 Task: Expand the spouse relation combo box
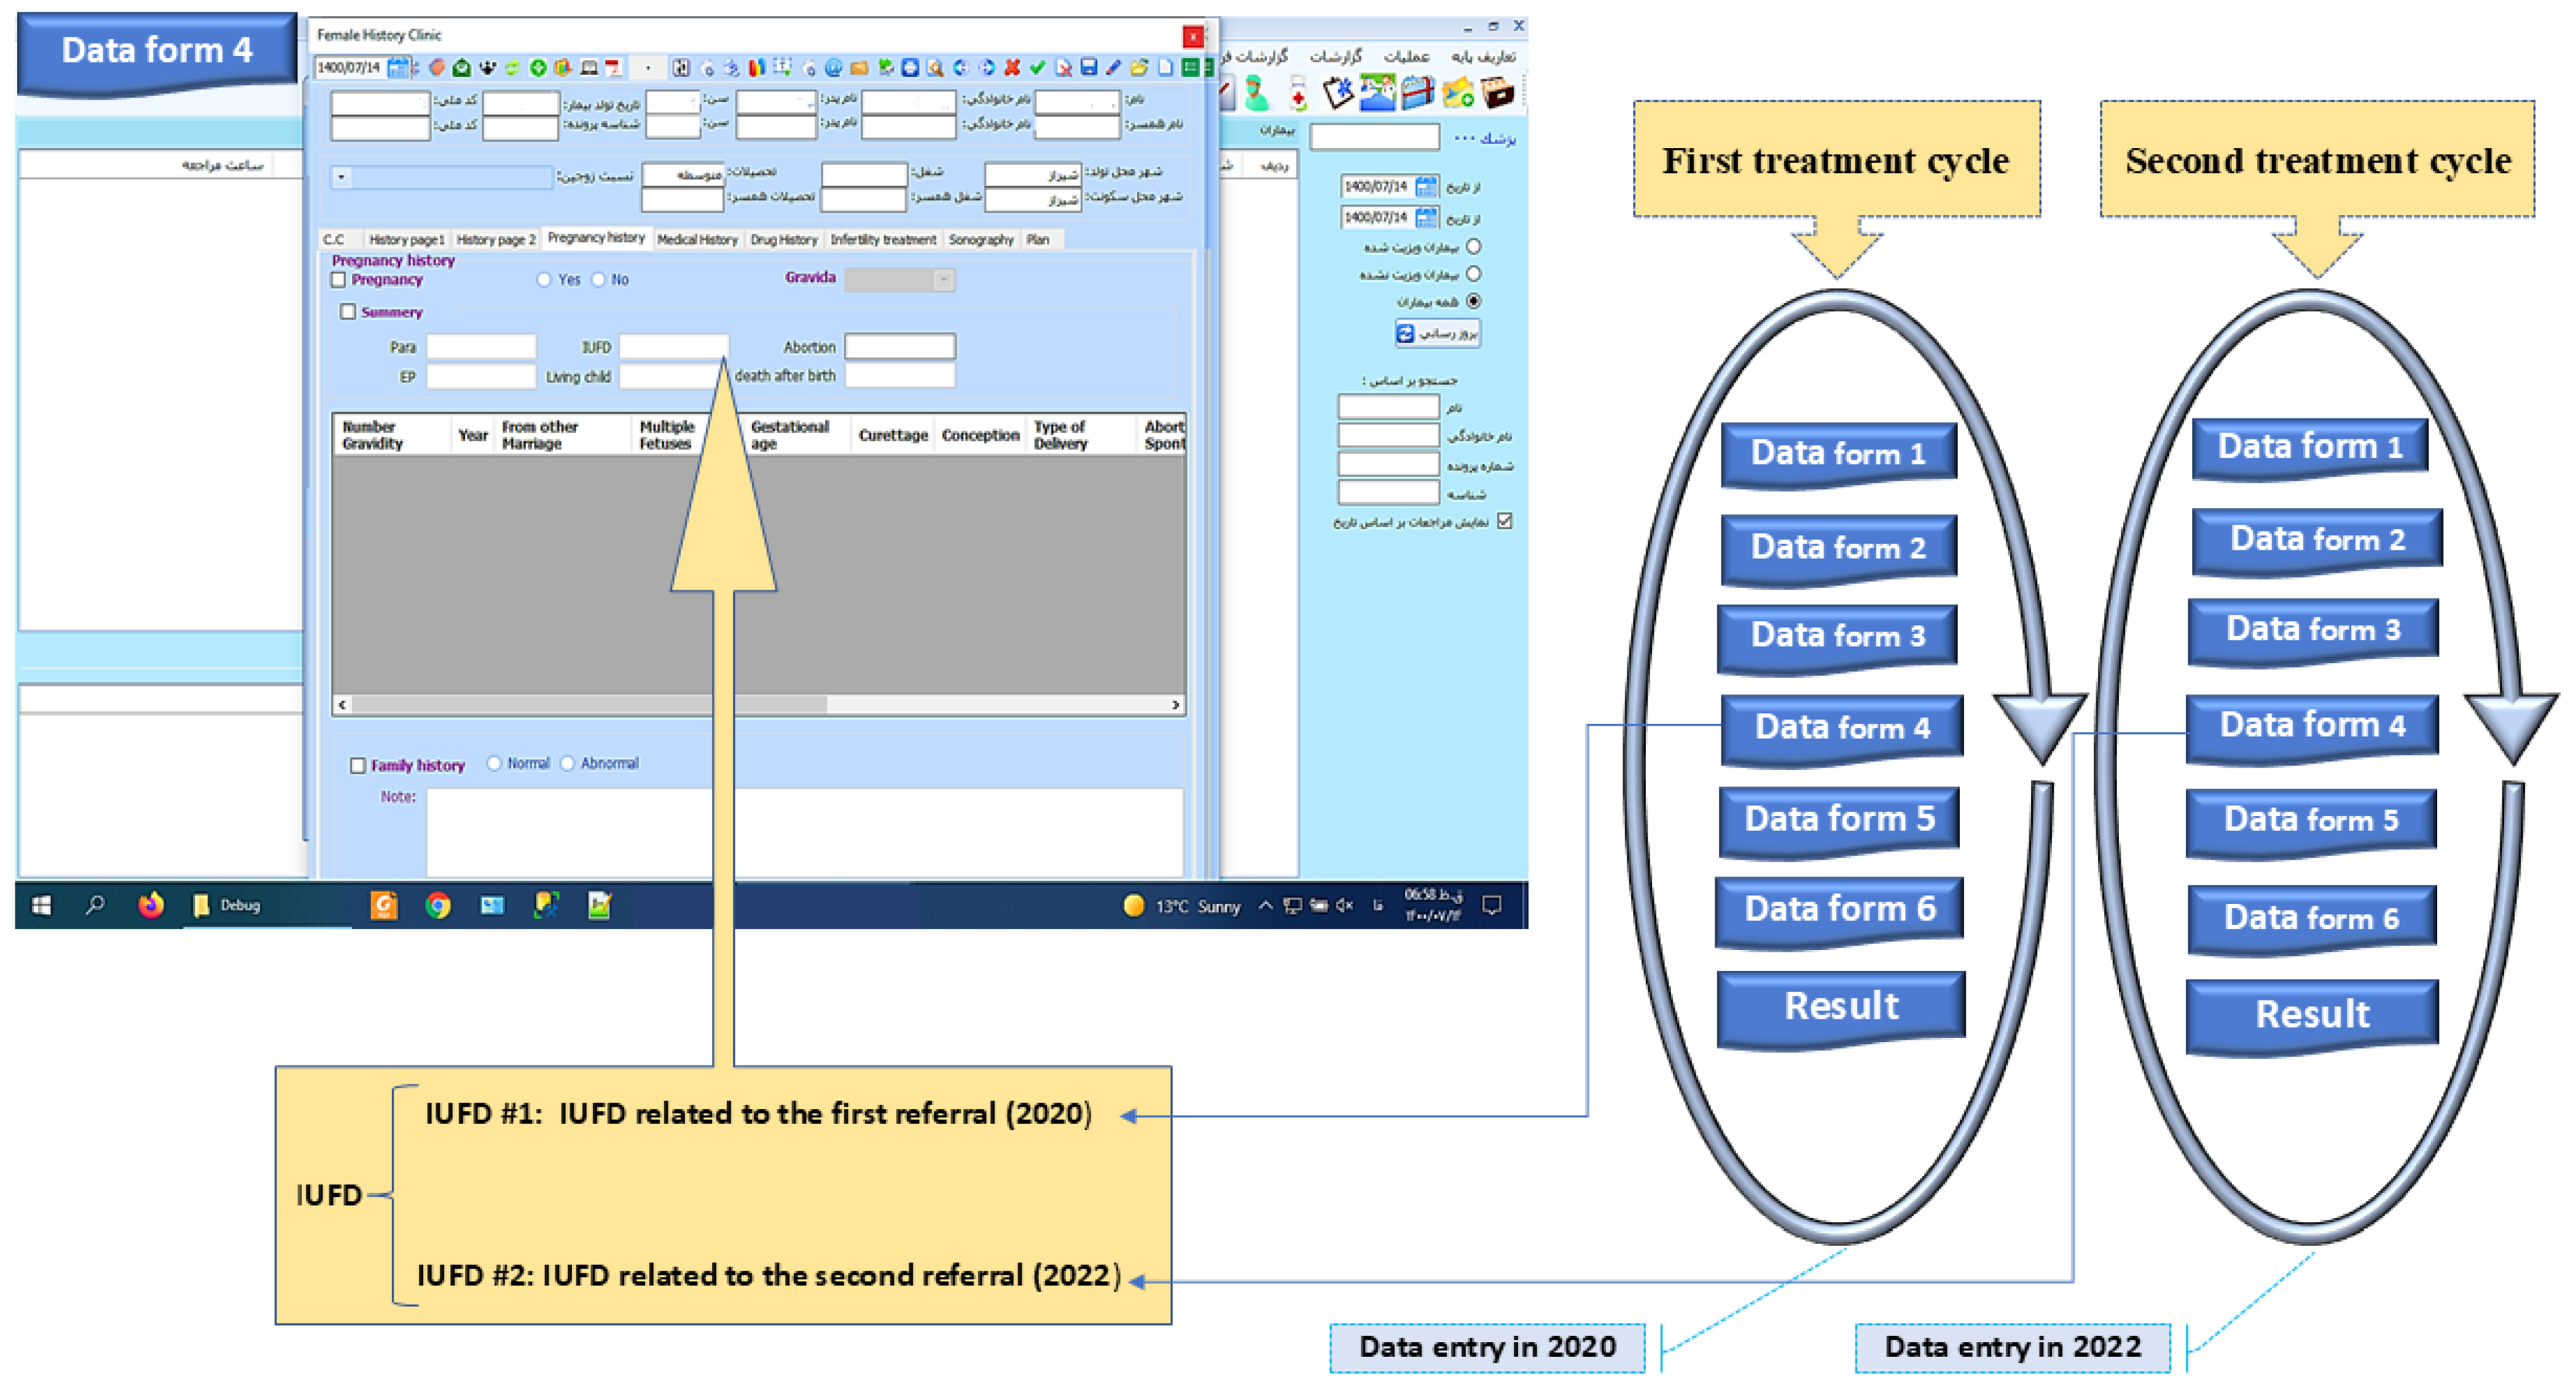pos(342,177)
